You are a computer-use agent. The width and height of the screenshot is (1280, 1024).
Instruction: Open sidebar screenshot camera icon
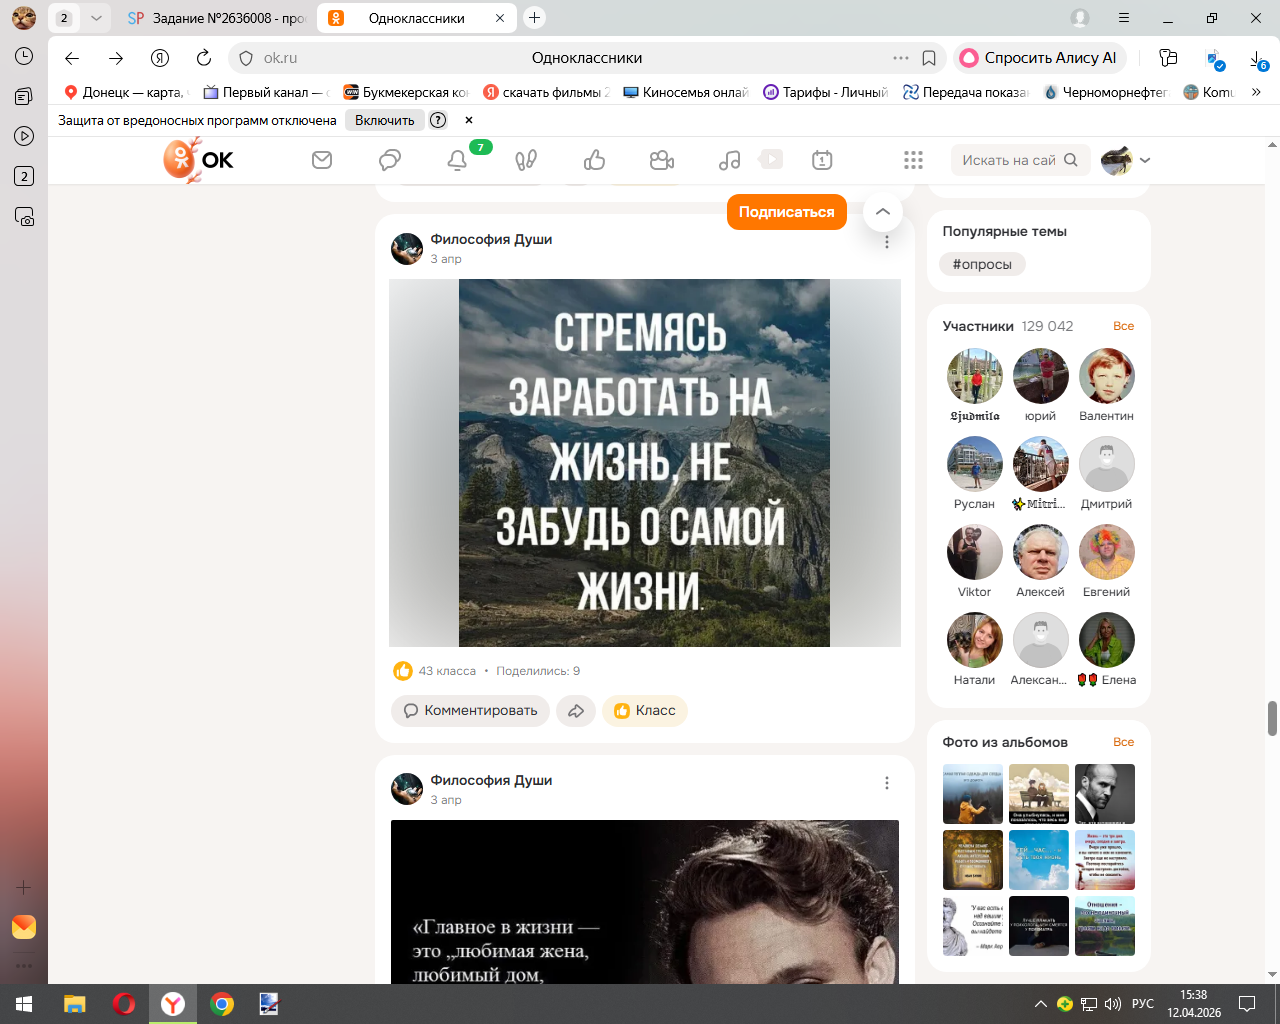24,216
